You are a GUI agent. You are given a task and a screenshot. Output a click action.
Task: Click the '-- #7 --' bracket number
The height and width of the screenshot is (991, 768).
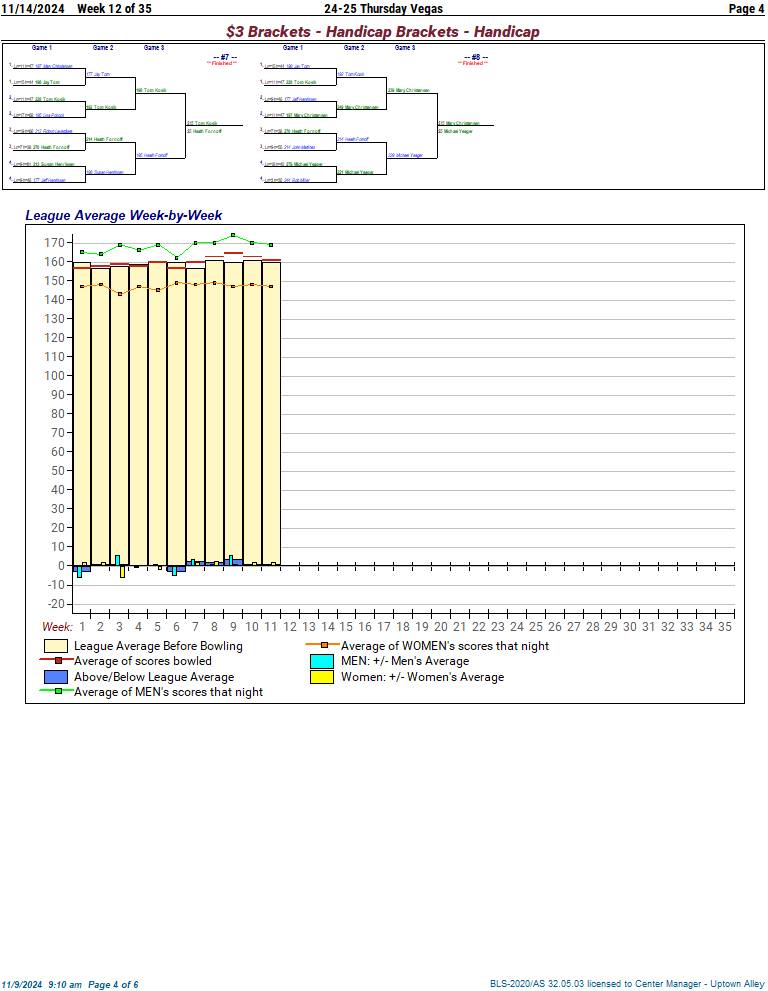[225, 57]
